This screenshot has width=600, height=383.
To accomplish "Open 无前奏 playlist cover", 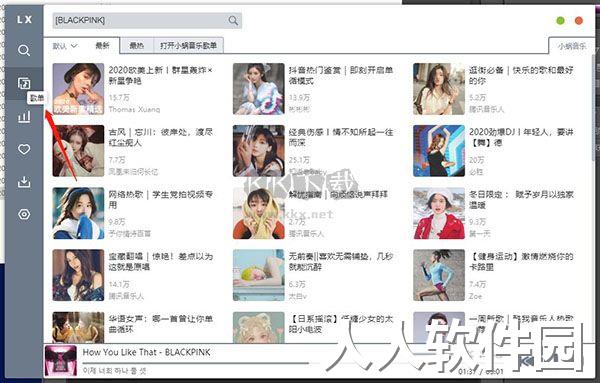I will pyautogui.click(x=259, y=275).
